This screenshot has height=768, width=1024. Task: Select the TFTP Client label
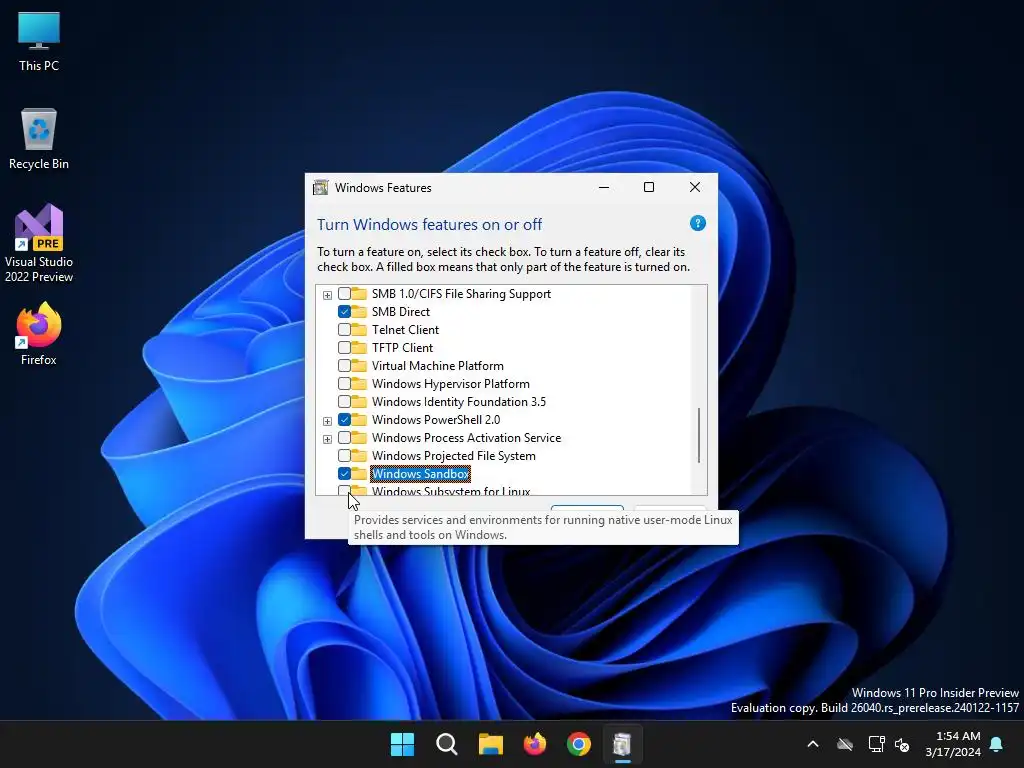click(x=402, y=347)
